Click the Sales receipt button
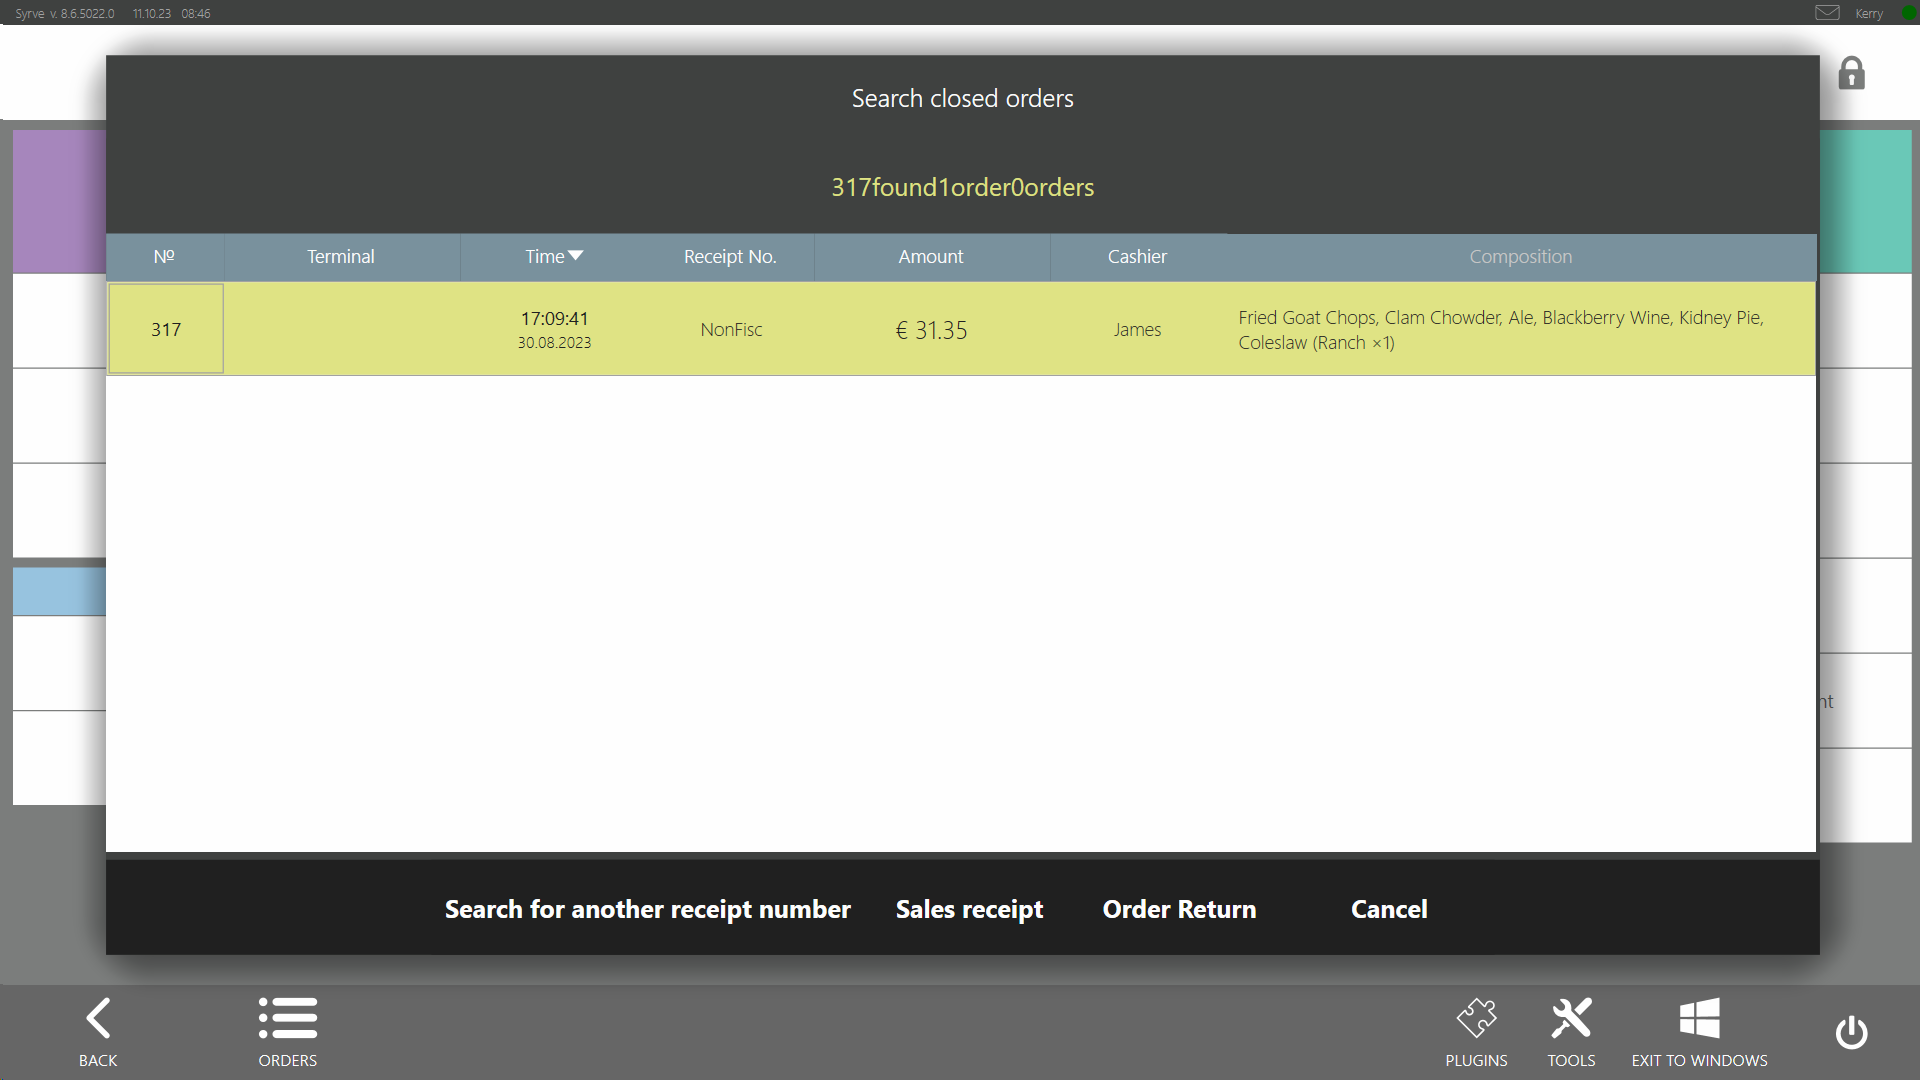Image resolution: width=1920 pixels, height=1080 pixels. click(969, 909)
